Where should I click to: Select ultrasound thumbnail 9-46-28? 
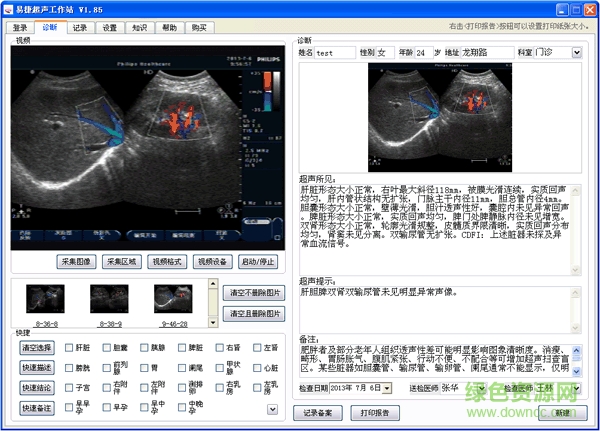(173, 299)
